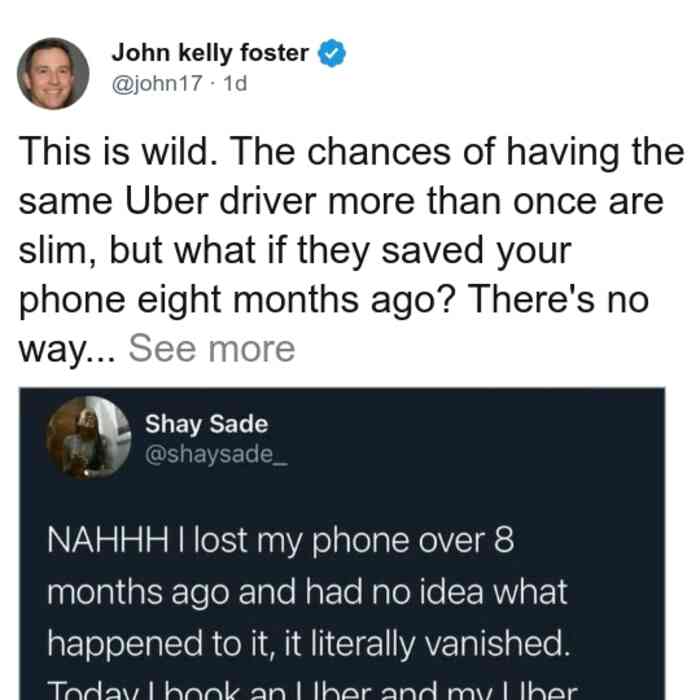The image size is (700, 700).
Task: Click the line 'same Uber driver more than once are'
Action: (x=341, y=202)
